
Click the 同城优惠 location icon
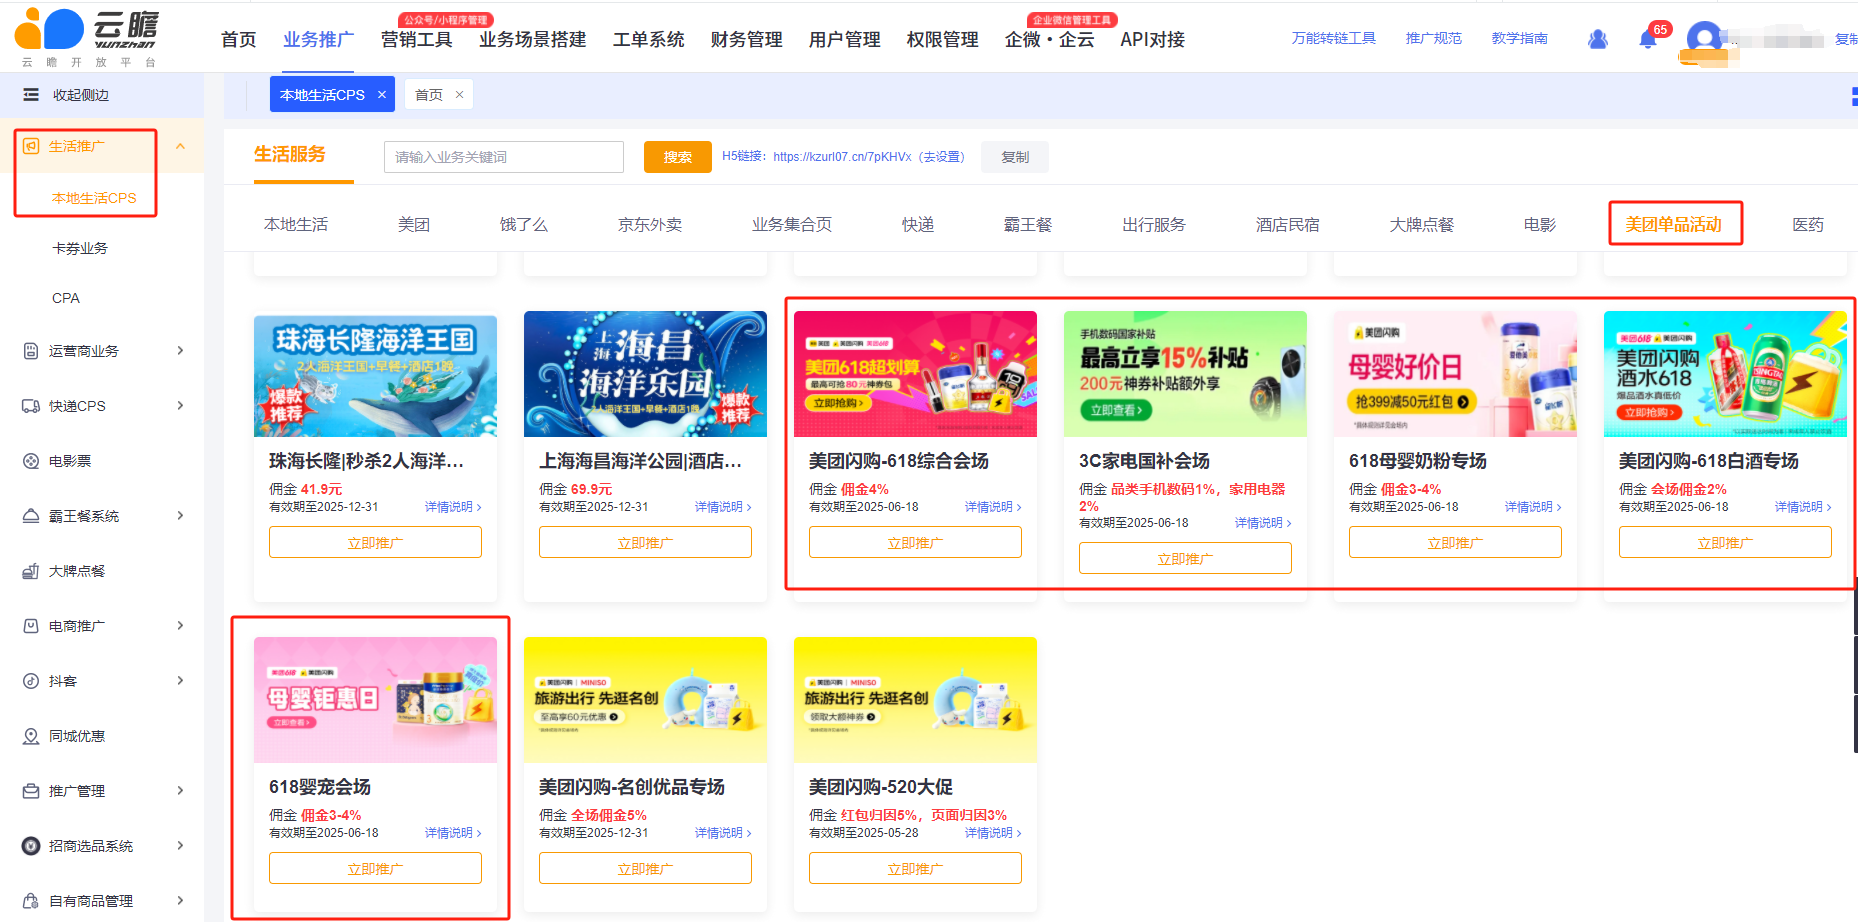pyautogui.click(x=31, y=736)
